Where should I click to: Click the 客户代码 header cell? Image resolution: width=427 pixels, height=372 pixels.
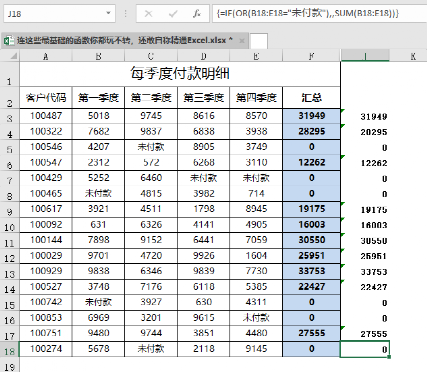tap(46, 98)
